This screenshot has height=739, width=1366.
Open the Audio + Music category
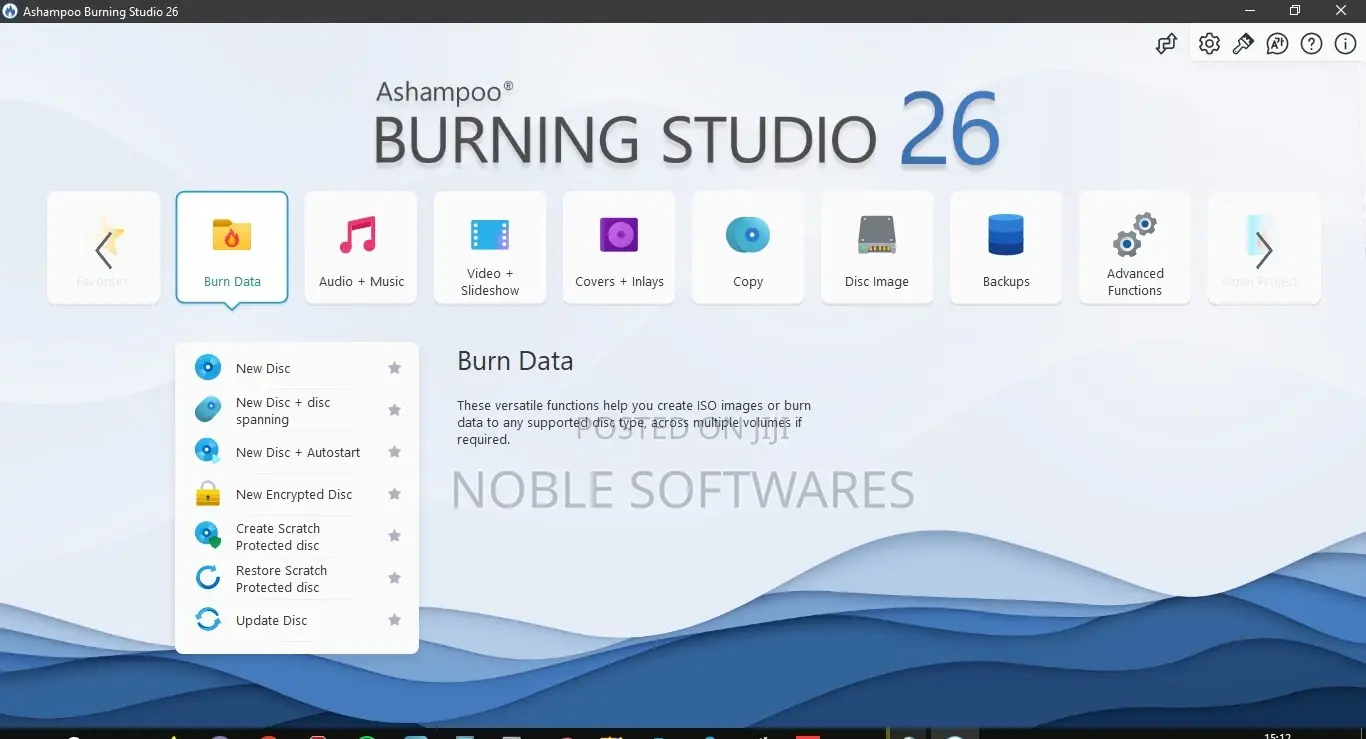(361, 247)
